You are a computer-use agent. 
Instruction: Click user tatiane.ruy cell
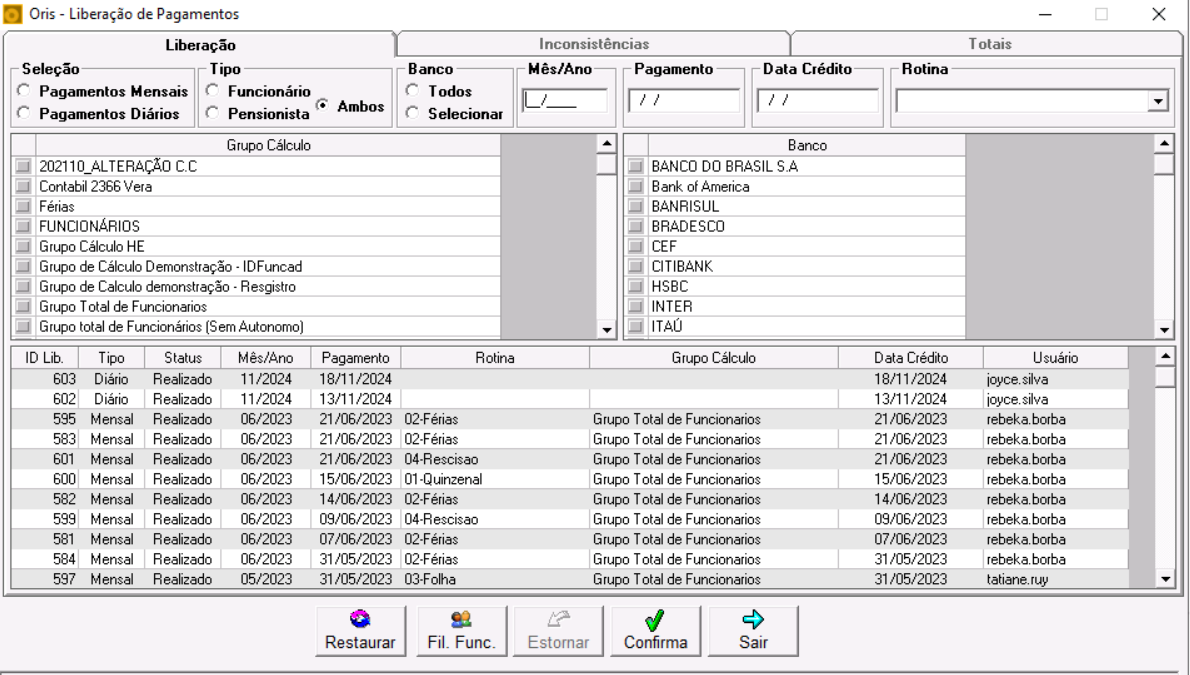coord(1056,579)
